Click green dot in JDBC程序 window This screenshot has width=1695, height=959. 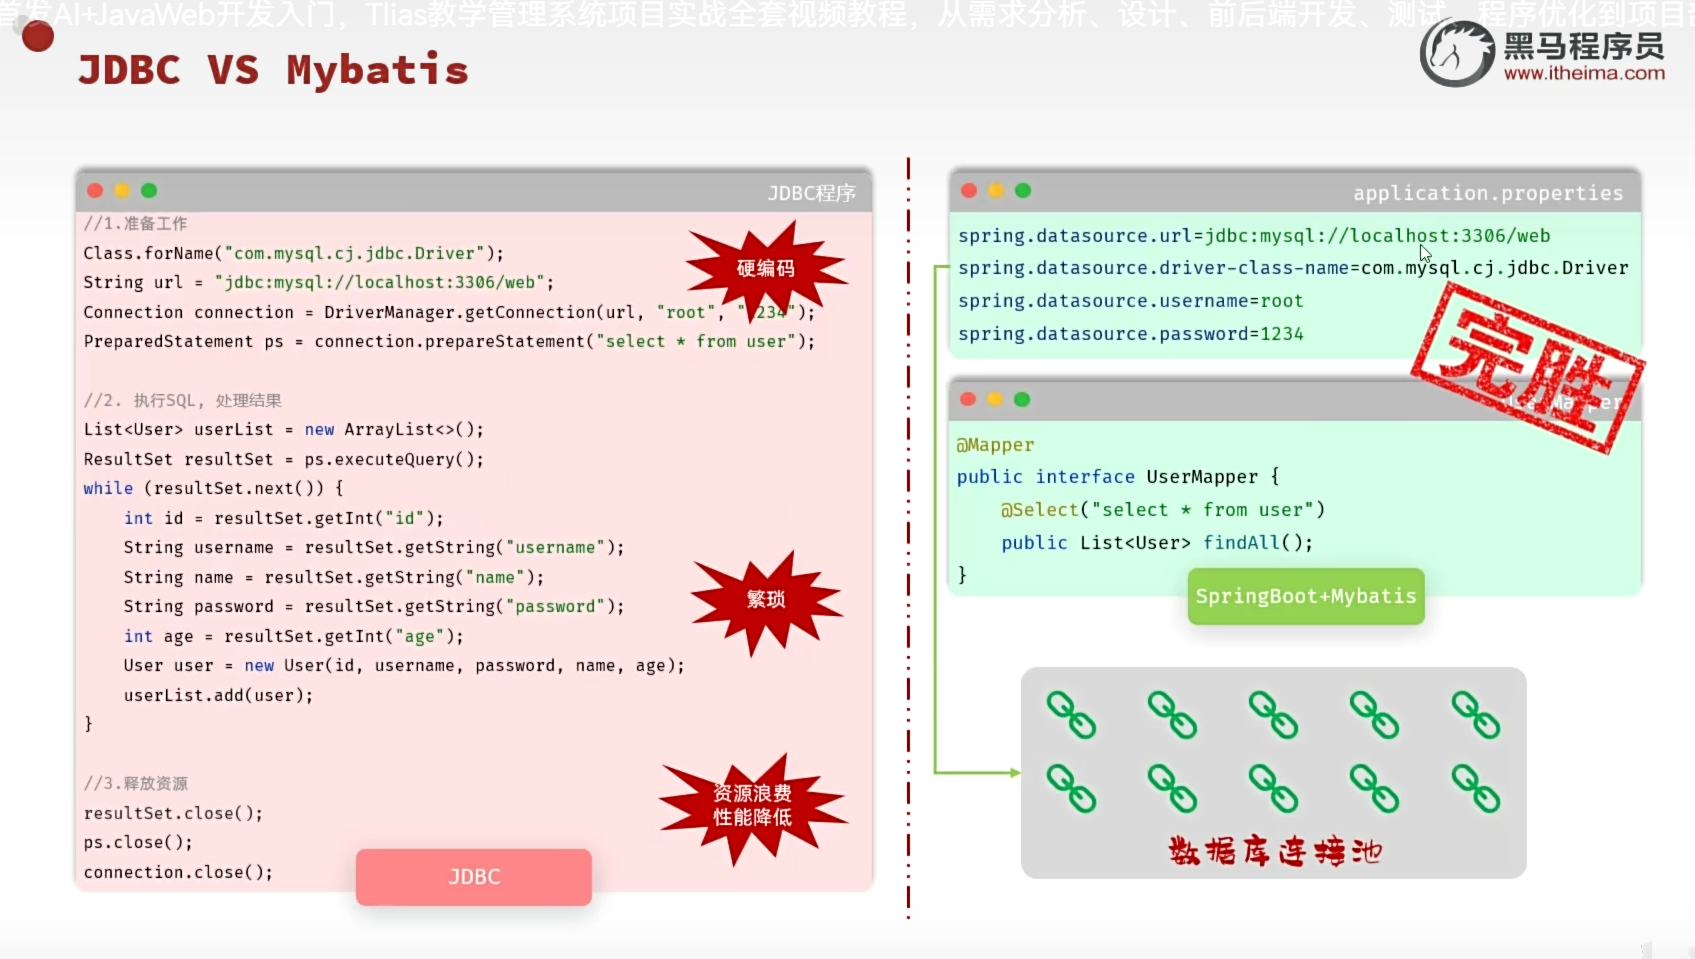[149, 191]
